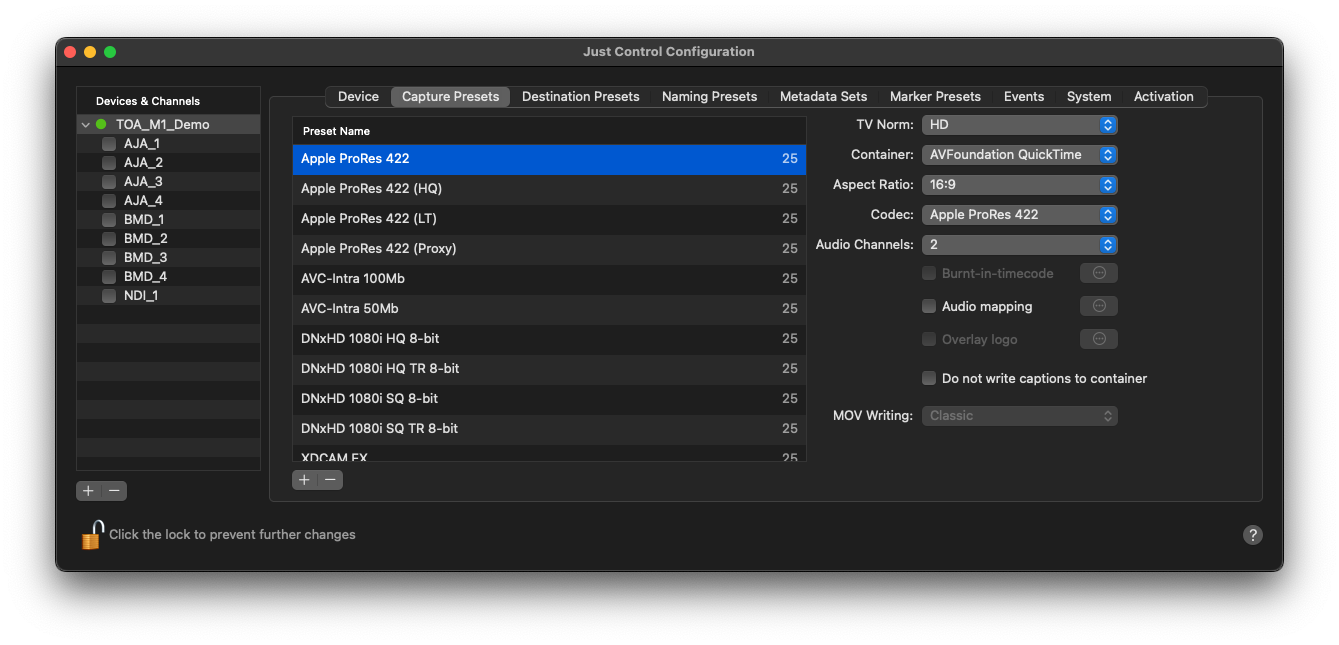Switch to the Events tab
Image resolution: width=1339 pixels, height=645 pixels.
click(1024, 97)
